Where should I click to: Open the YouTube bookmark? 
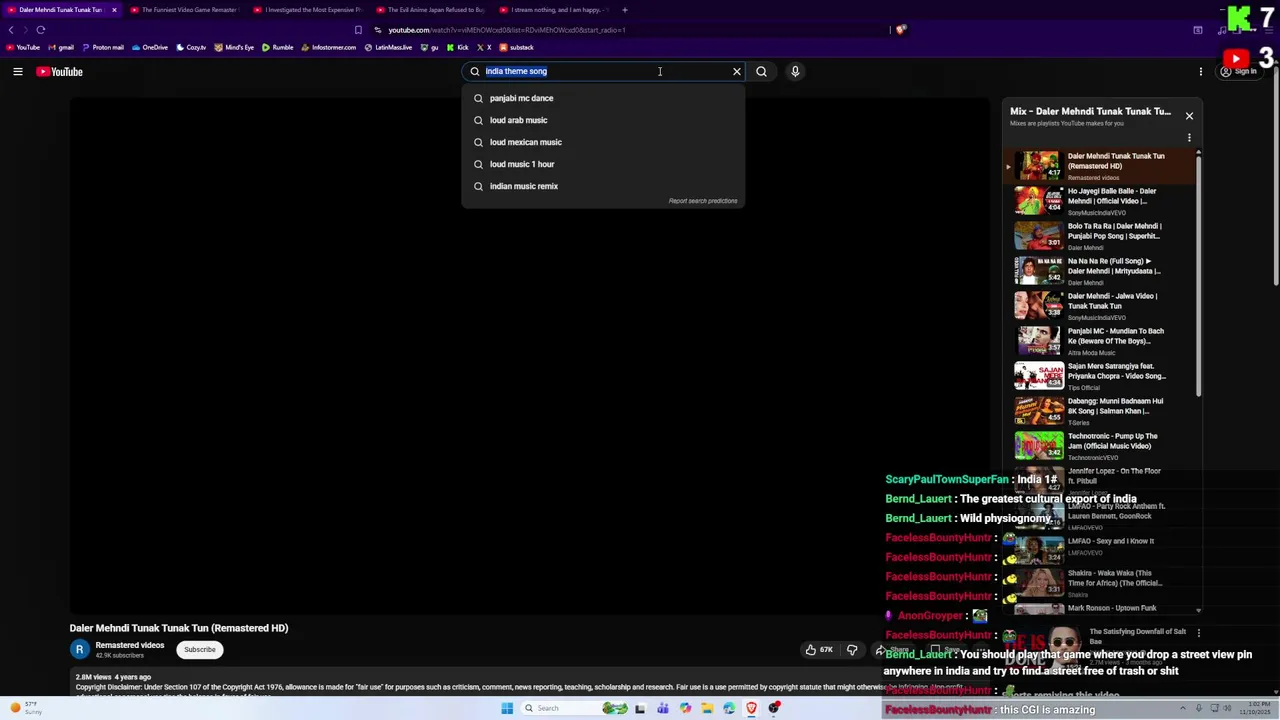coord(23,47)
